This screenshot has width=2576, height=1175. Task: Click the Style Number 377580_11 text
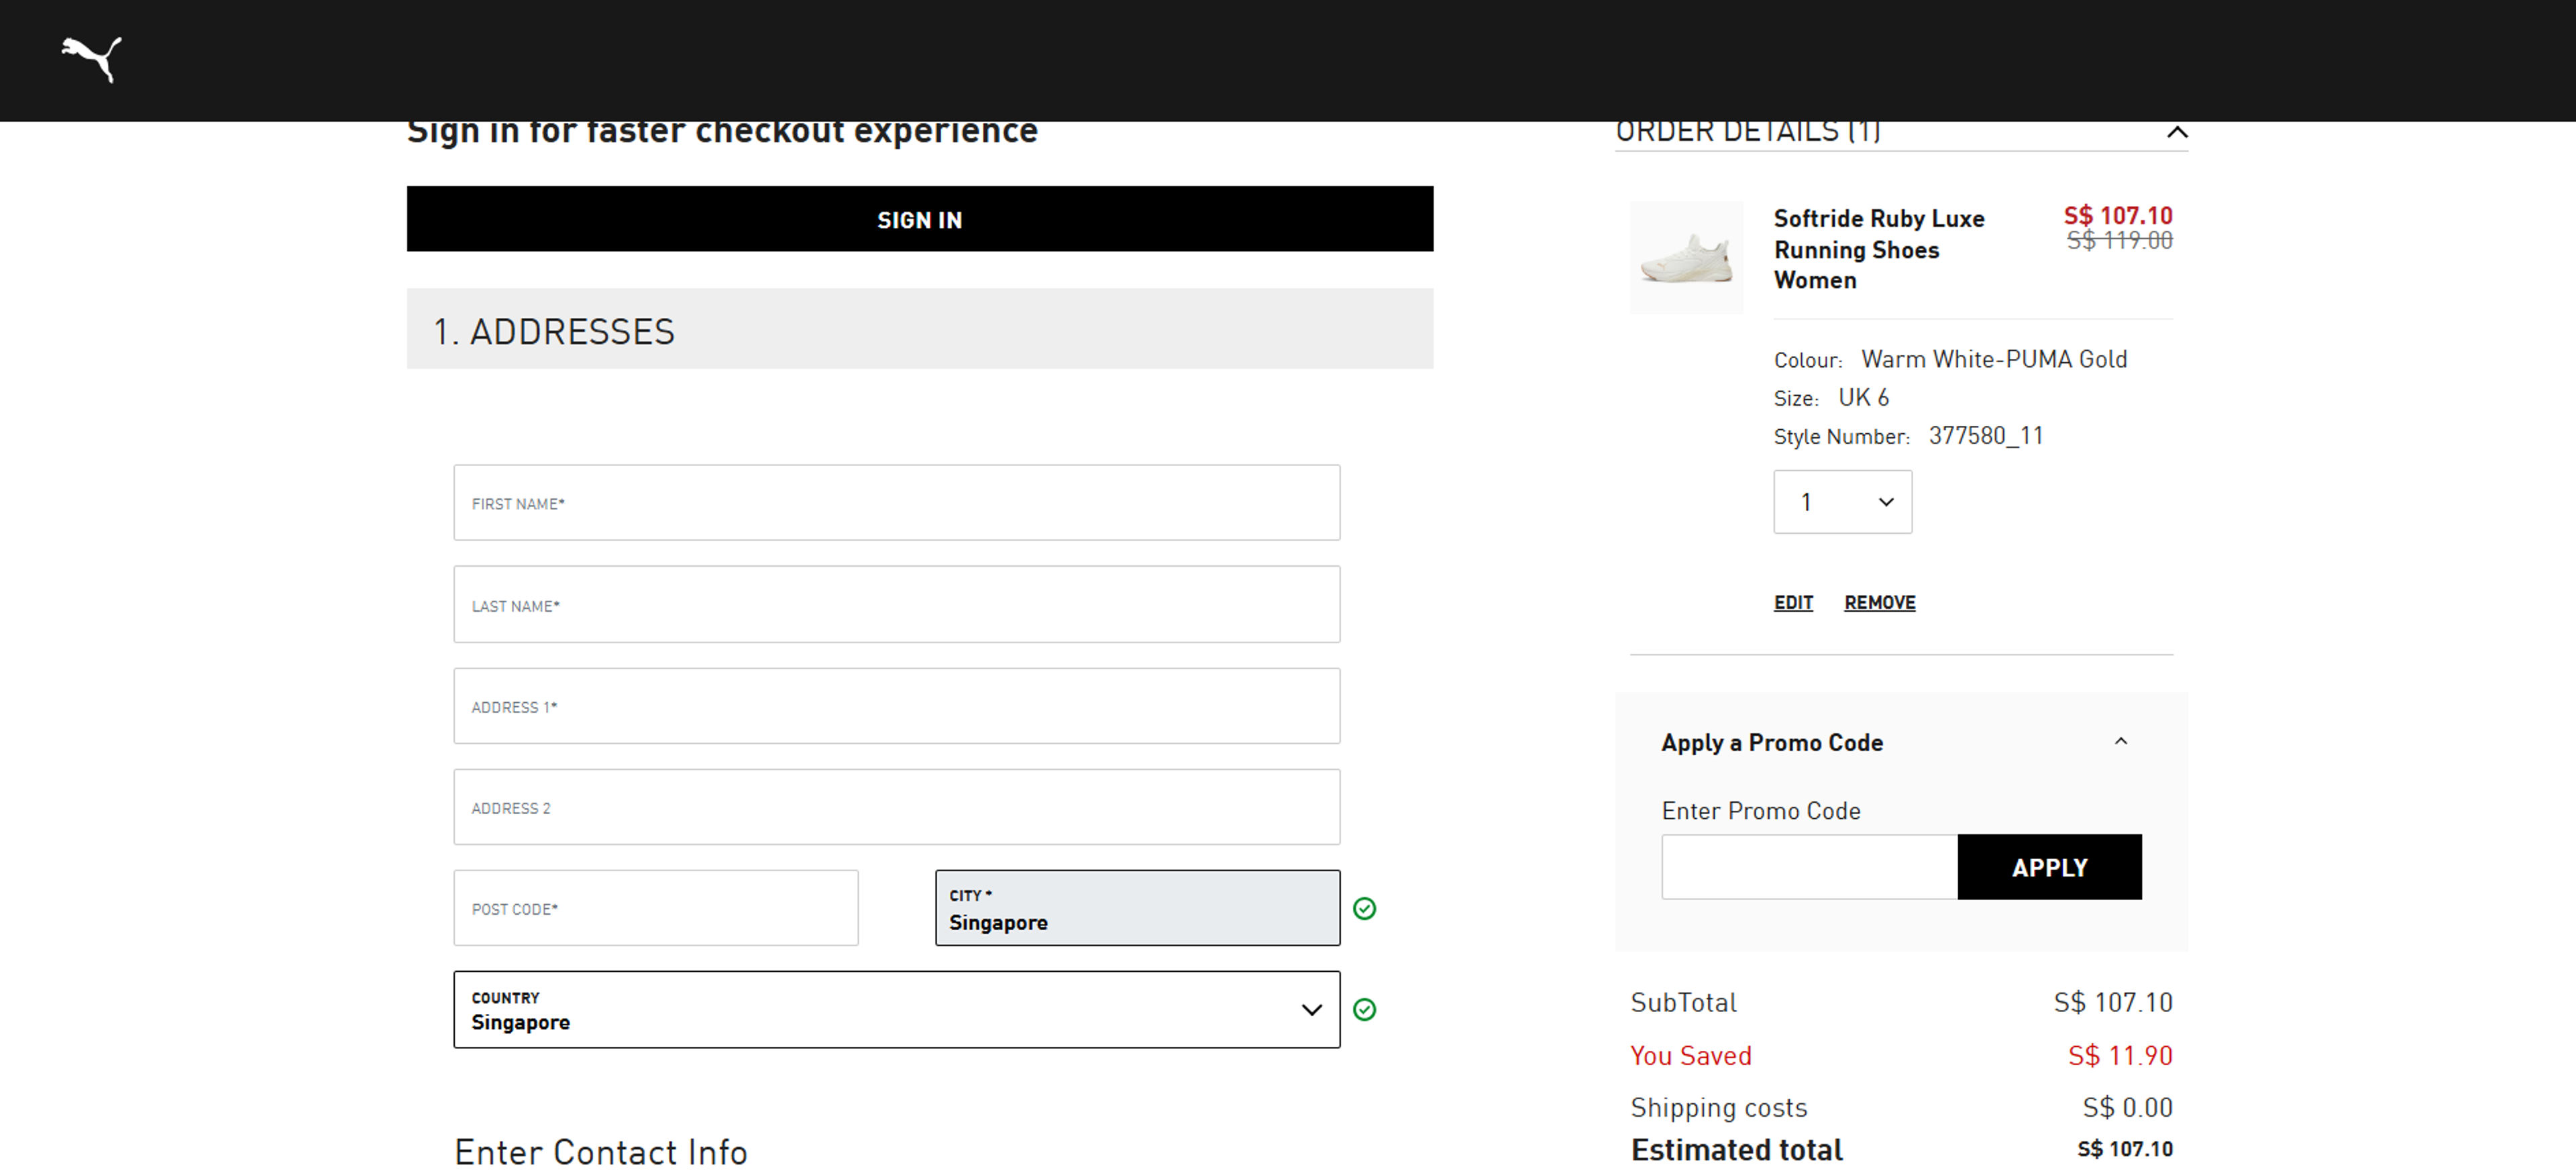[1908, 436]
